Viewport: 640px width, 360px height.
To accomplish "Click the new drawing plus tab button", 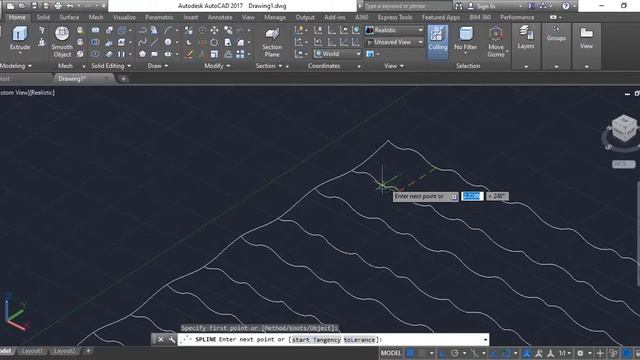I will click(124, 78).
